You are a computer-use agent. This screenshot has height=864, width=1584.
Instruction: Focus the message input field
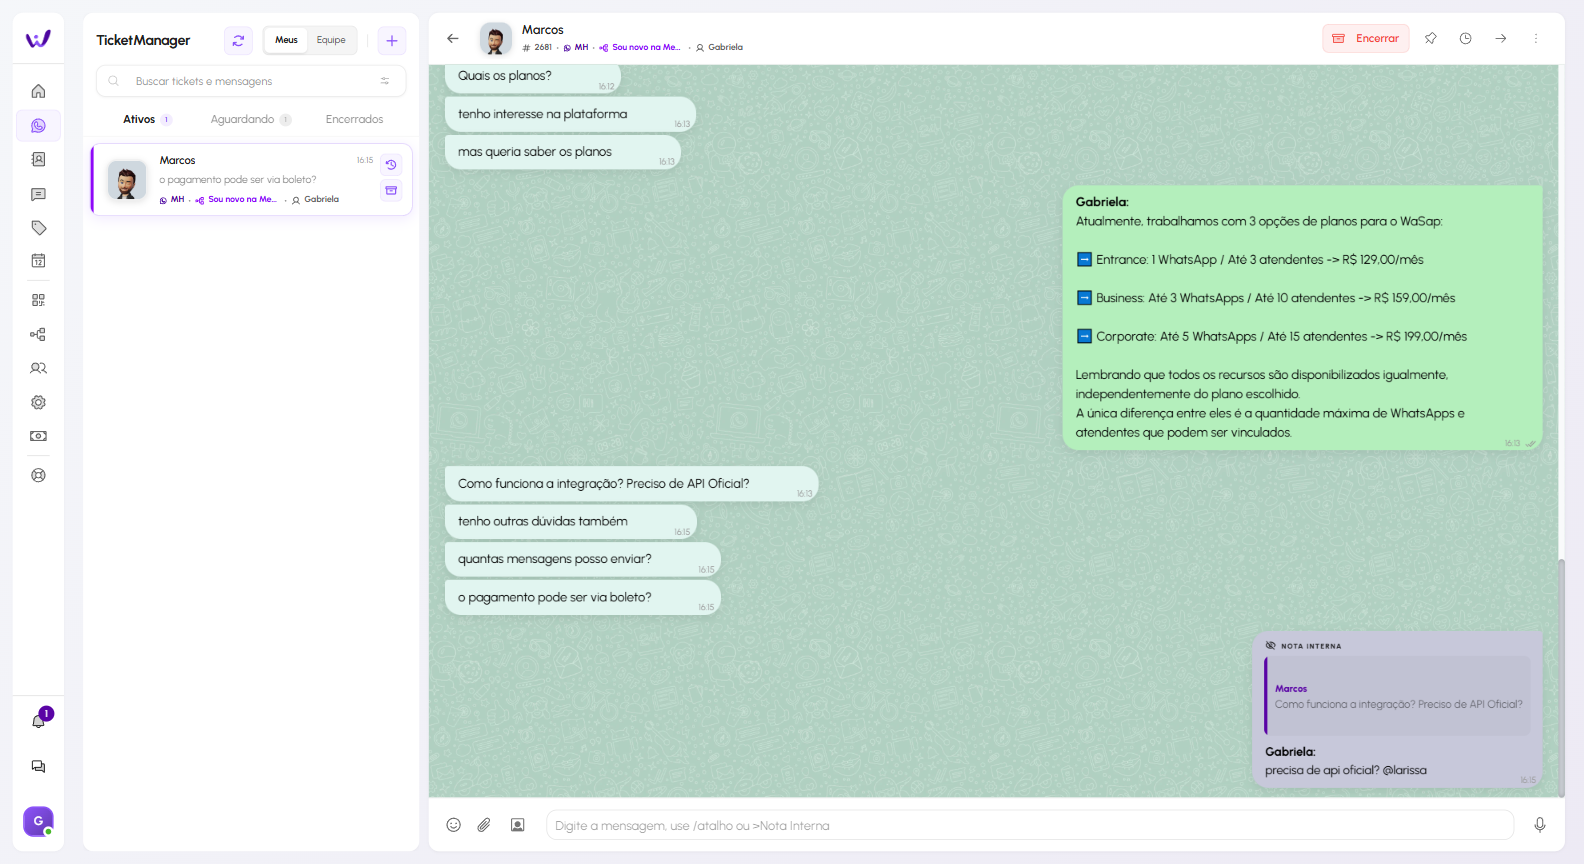(x=1028, y=825)
